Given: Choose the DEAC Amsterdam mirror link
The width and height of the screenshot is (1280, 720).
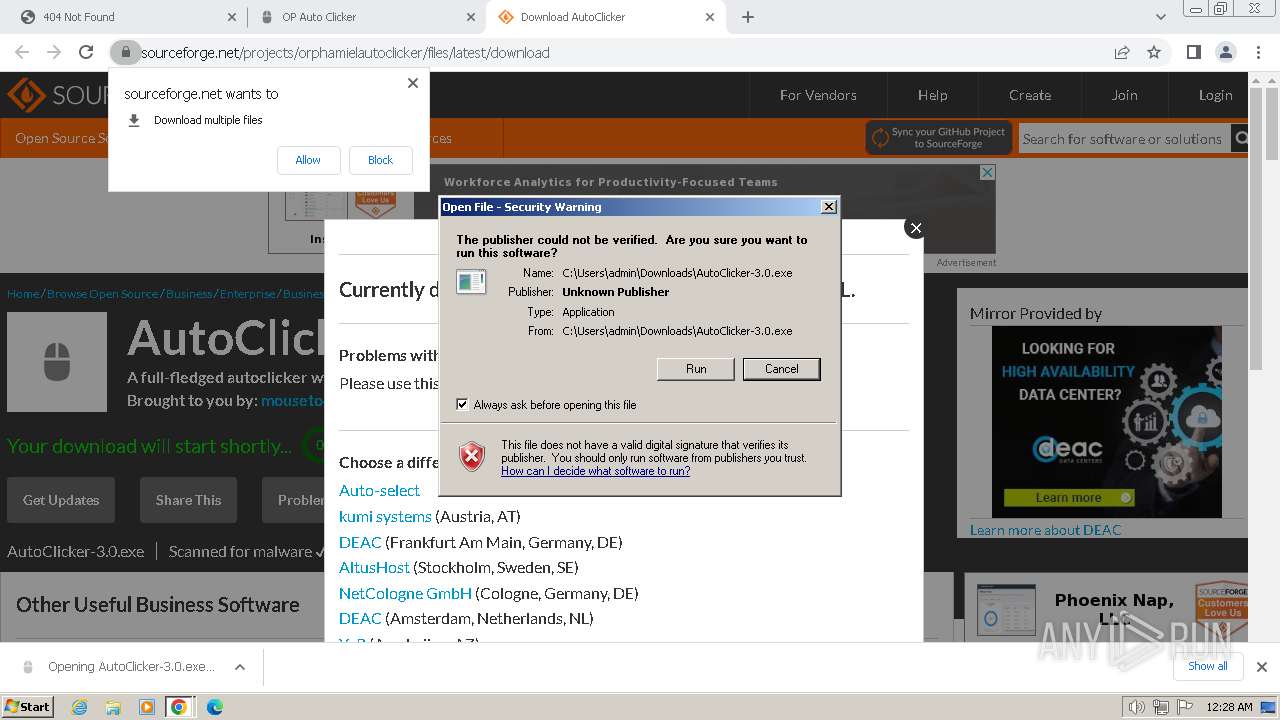Looking at the screenshot, I should (360, 618).
